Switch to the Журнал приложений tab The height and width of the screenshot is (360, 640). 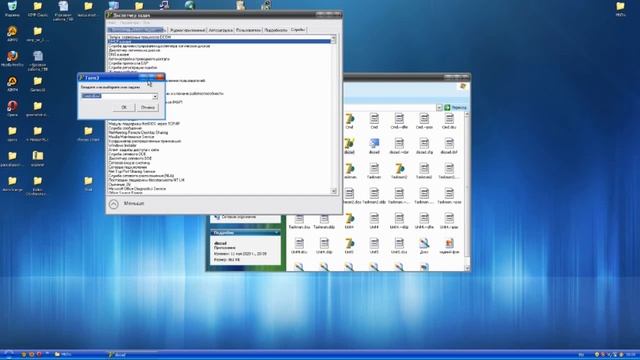tap(187, 30)
